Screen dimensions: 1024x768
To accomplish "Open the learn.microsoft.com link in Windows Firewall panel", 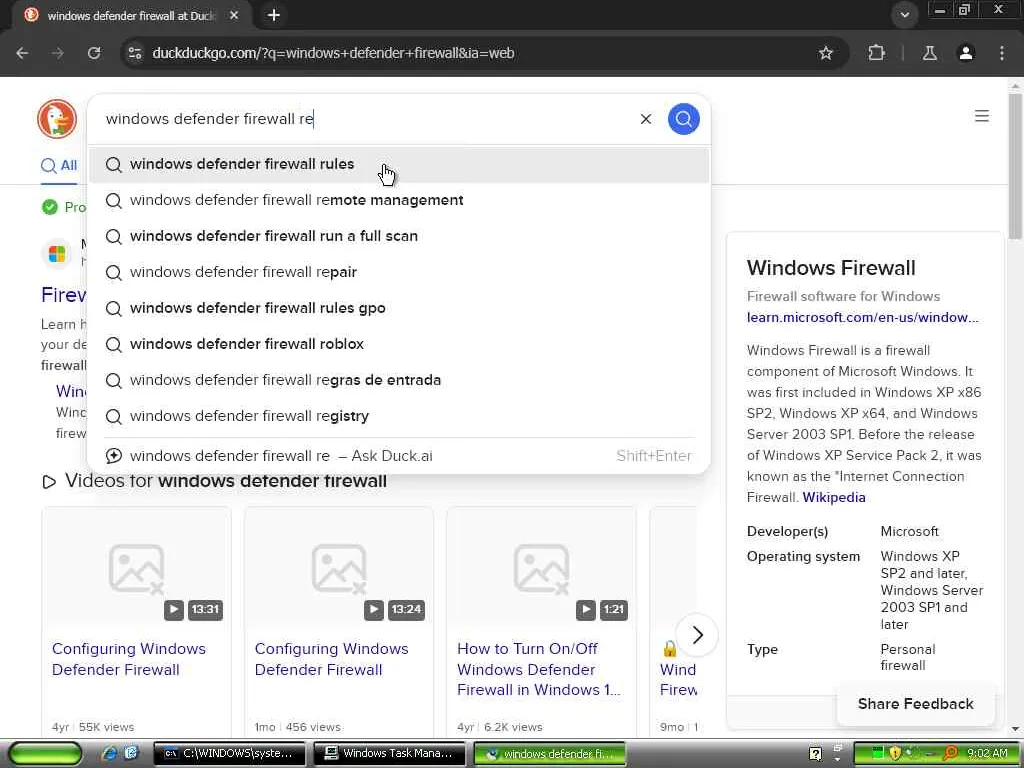I will click(x=863, y=317).
